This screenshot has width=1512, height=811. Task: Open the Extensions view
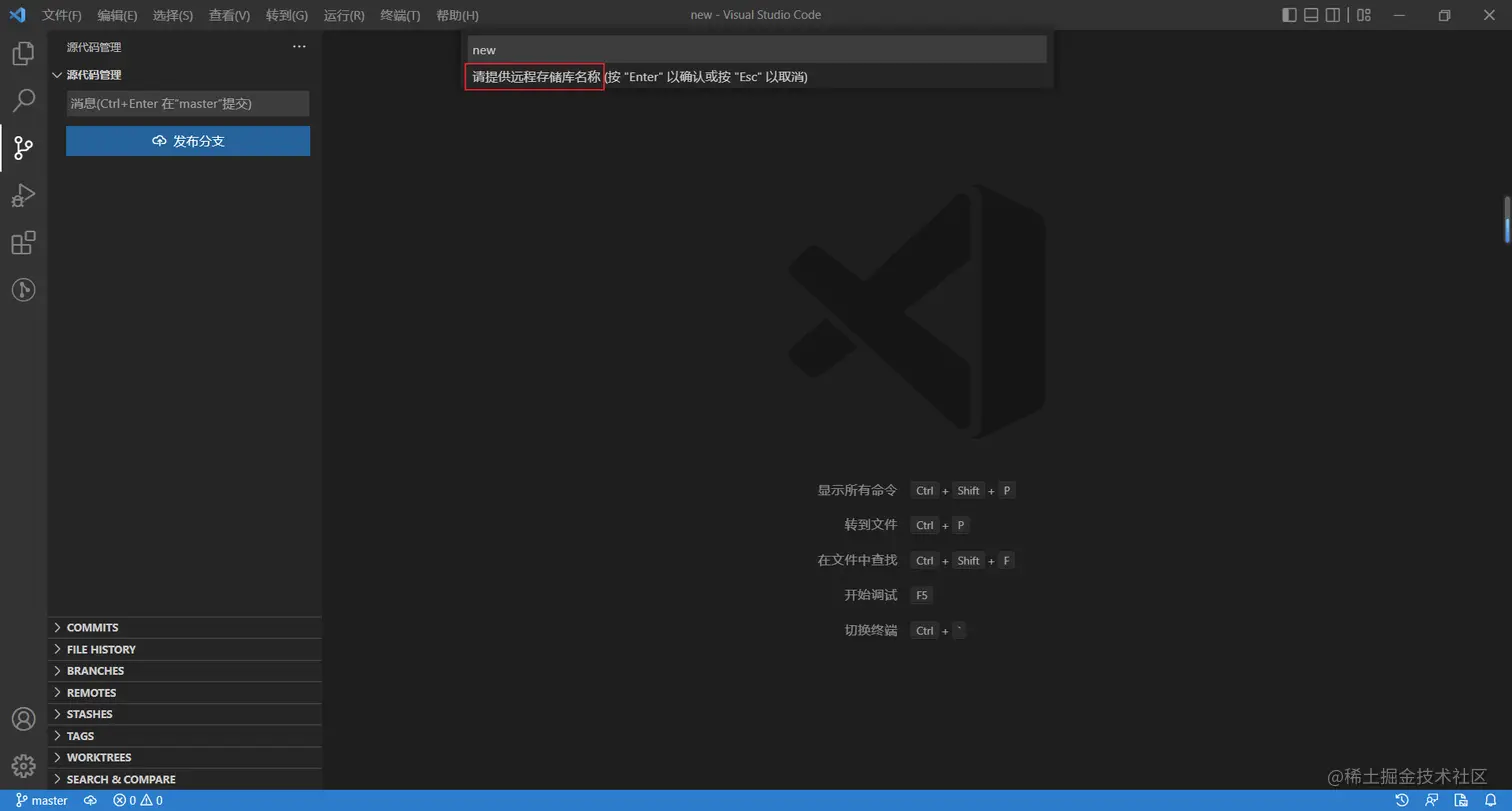(x=23, y=243)
